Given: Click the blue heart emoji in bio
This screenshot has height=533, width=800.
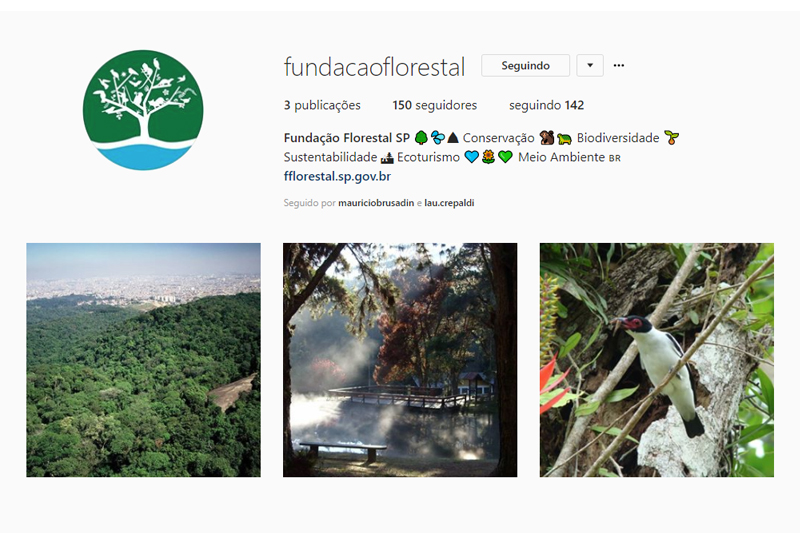Looking at the screenshot, I should (471, 157).
